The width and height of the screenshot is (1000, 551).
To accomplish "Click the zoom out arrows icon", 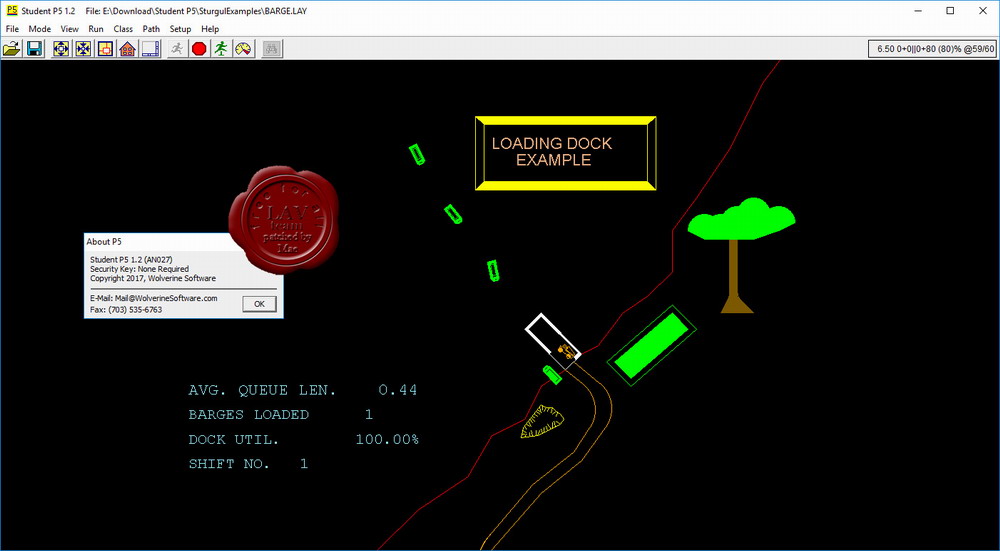I will point(61,48).
